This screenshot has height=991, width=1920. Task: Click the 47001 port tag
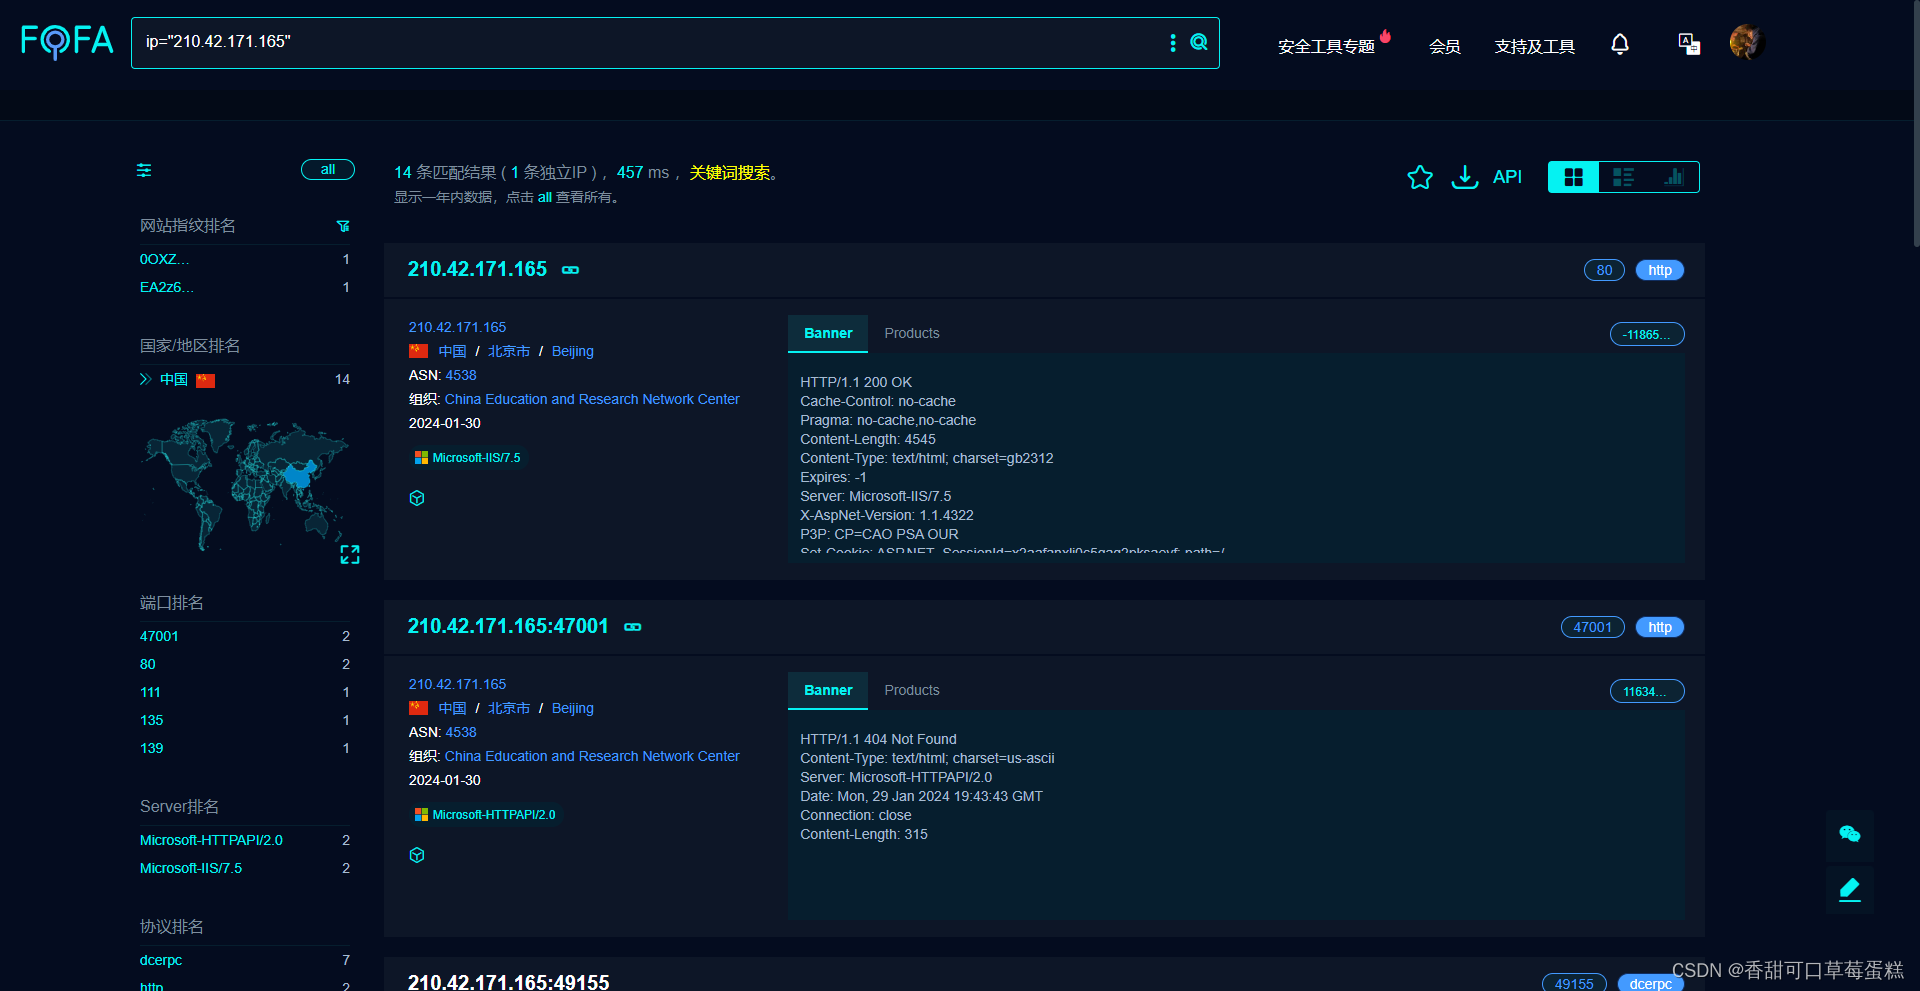(x=1593, y=627)
